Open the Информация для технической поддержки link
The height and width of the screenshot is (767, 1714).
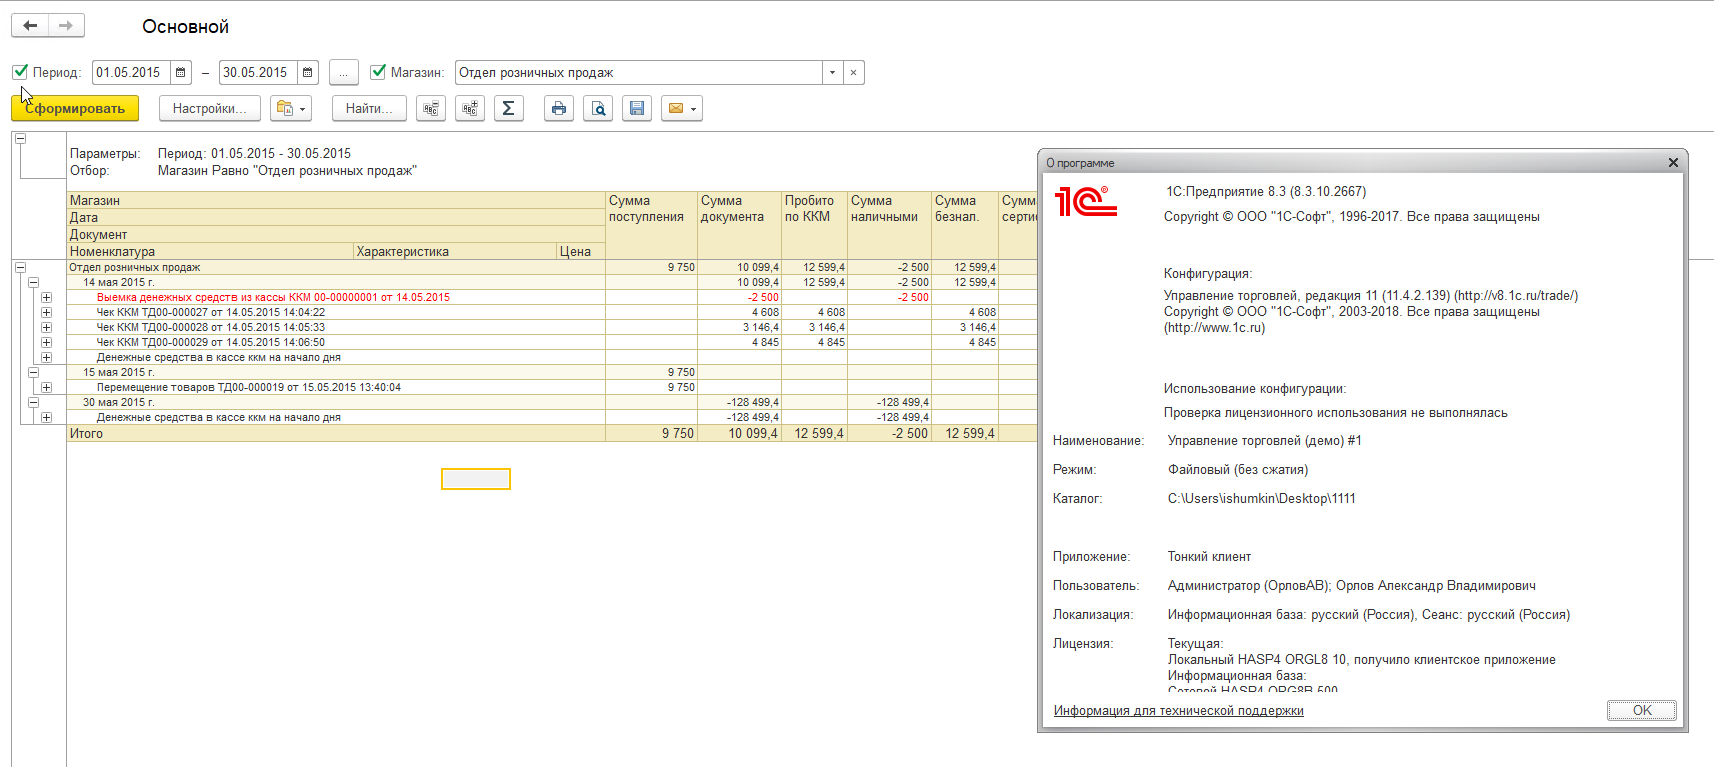pyautogui.click(x=1178, y=711)
